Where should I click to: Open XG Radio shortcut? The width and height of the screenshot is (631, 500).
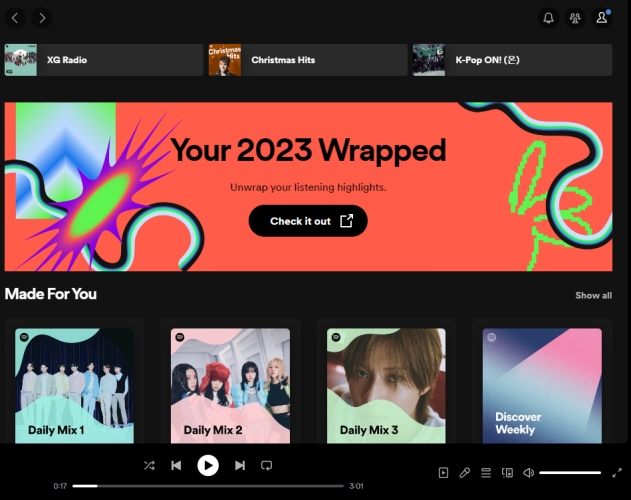pyautogui.click(x=104, y=60)
